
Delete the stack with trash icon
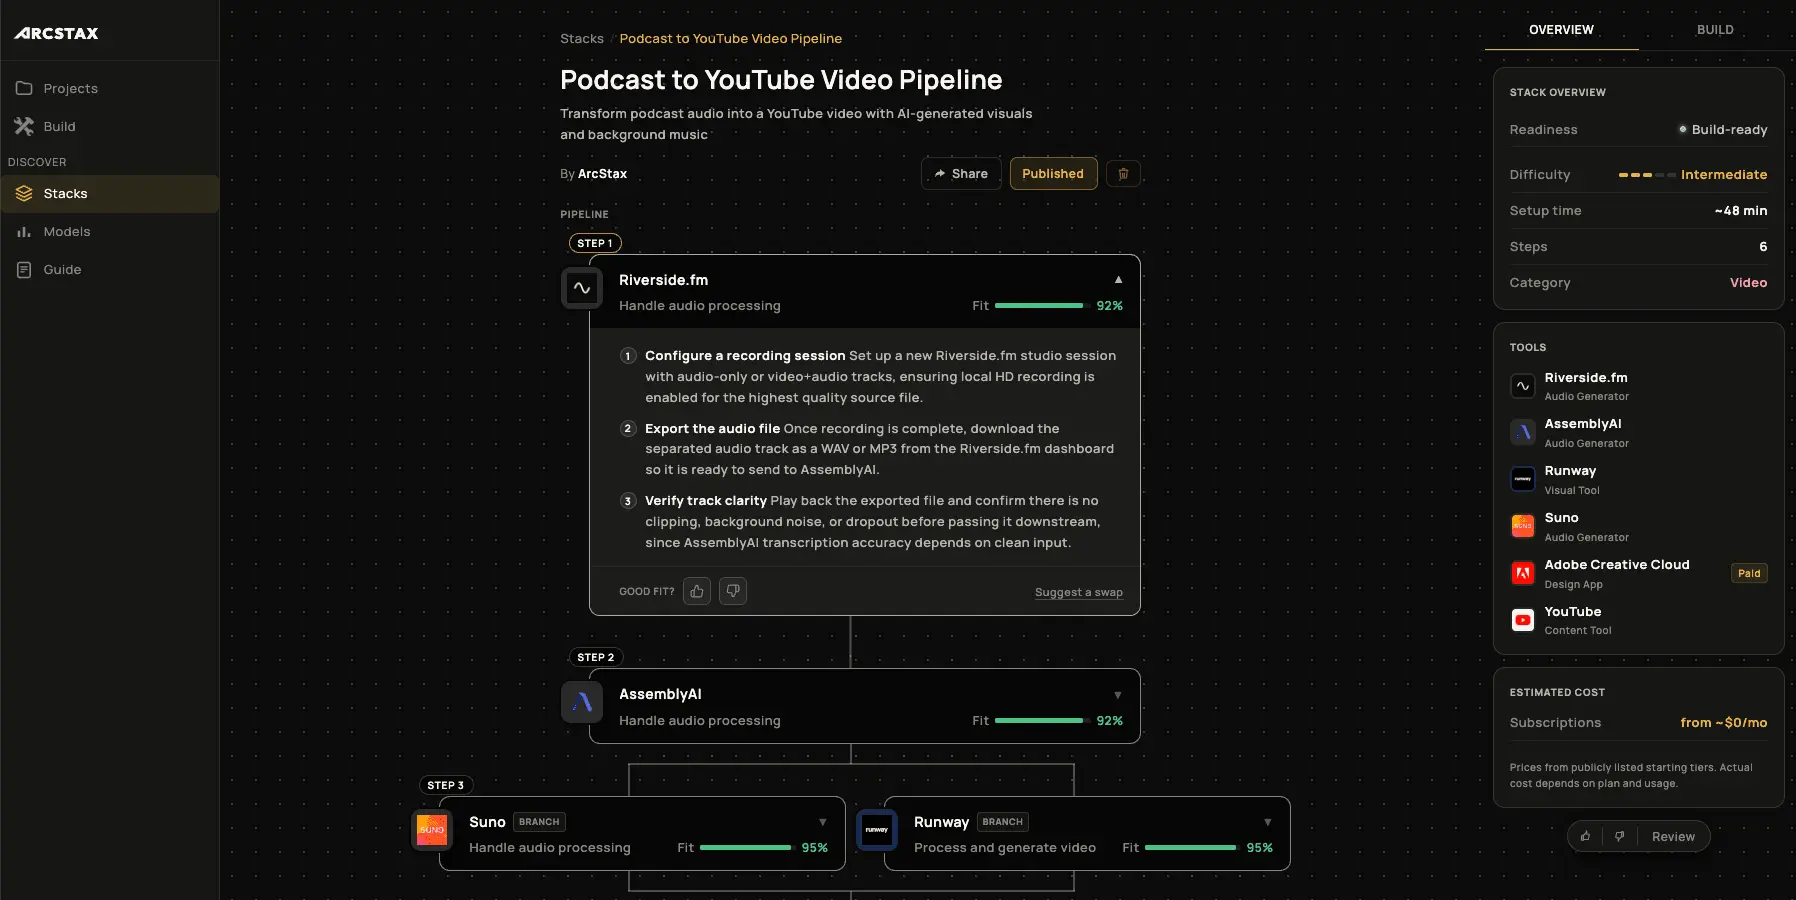1123,173
